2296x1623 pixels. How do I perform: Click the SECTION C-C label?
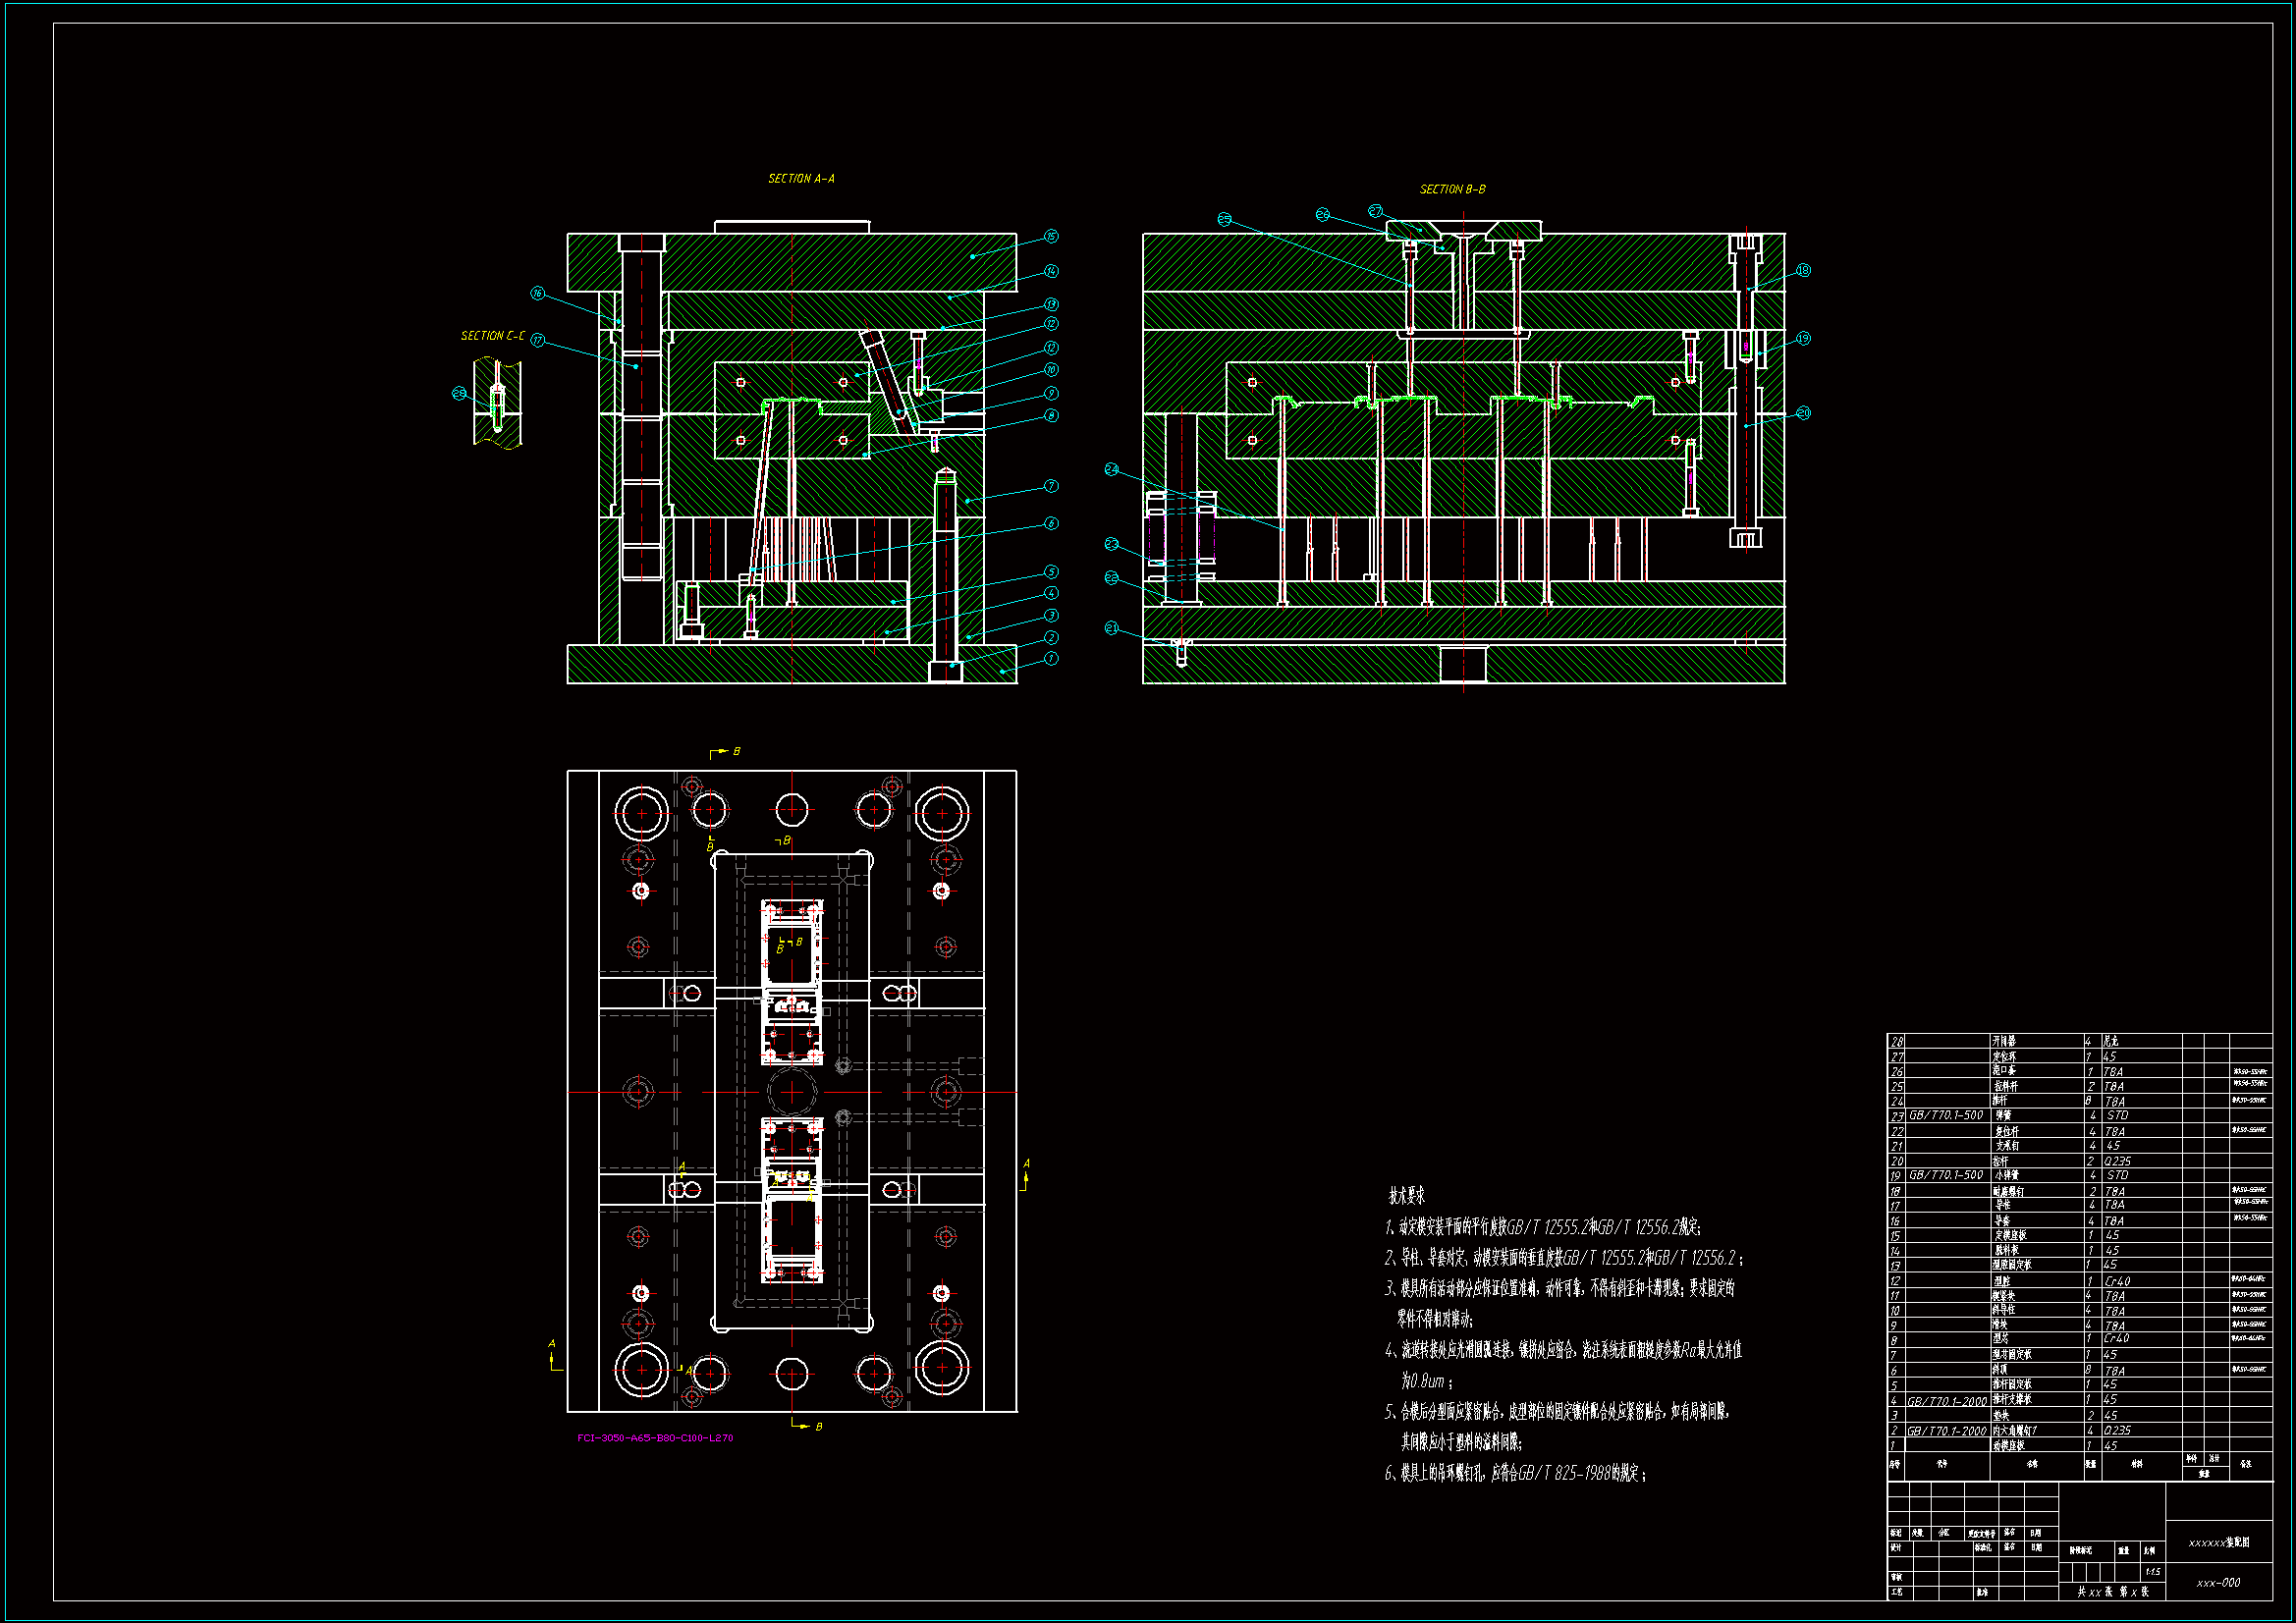pyautogui.click(x=492, y=336)
